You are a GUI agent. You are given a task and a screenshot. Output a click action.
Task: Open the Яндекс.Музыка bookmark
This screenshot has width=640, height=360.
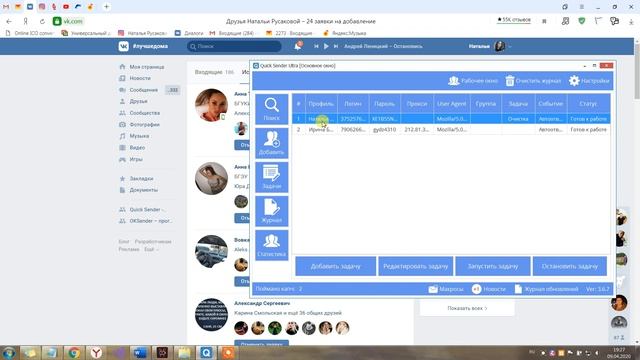344,33
